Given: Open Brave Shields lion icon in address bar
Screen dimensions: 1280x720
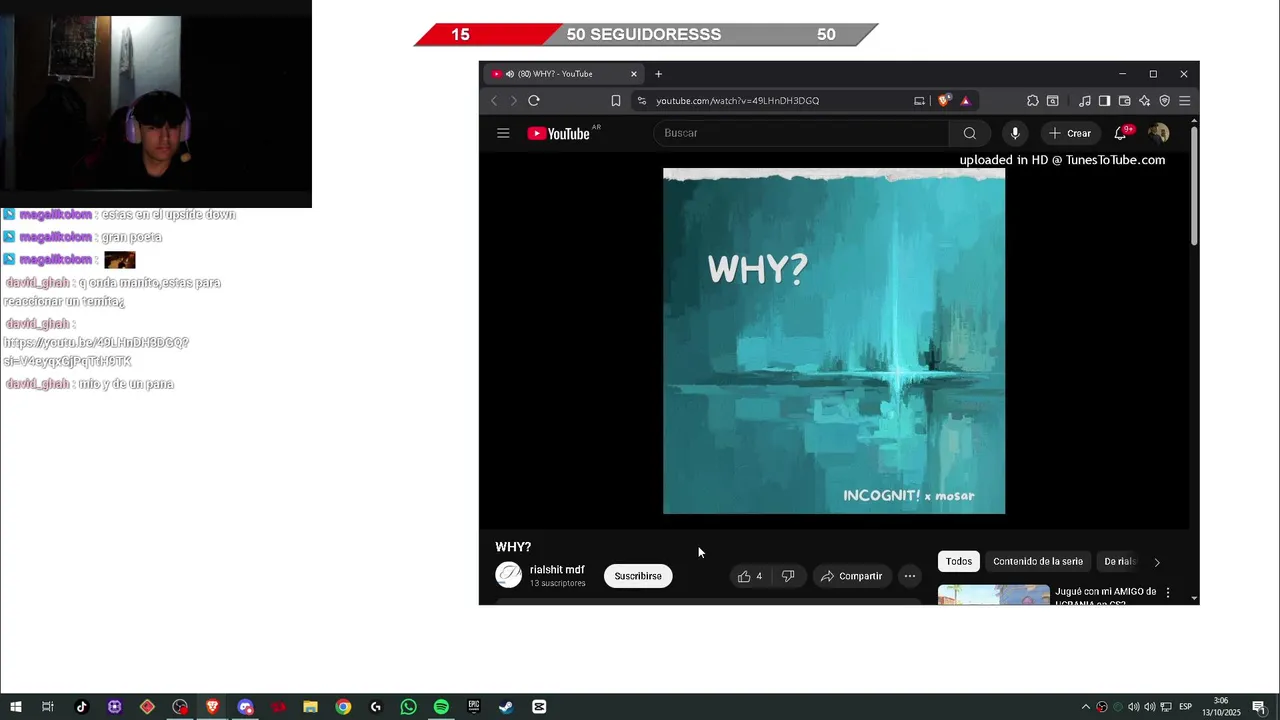Looking at the screenshot, I should pos(944,100).
